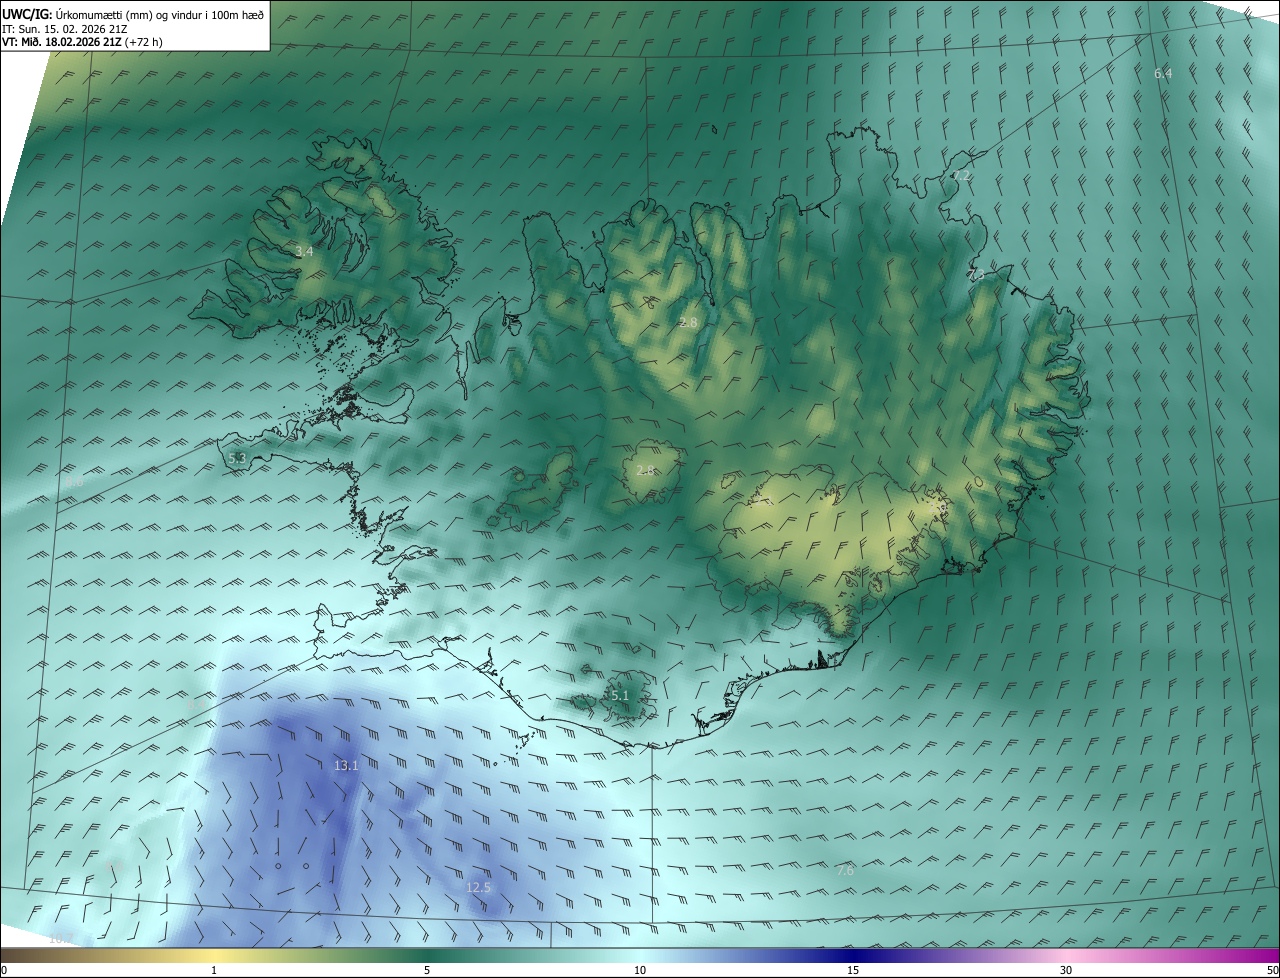Screen dimensions: 1280x978
Task: Click the 6.4 value label on the map
Action: [1163, 74]
